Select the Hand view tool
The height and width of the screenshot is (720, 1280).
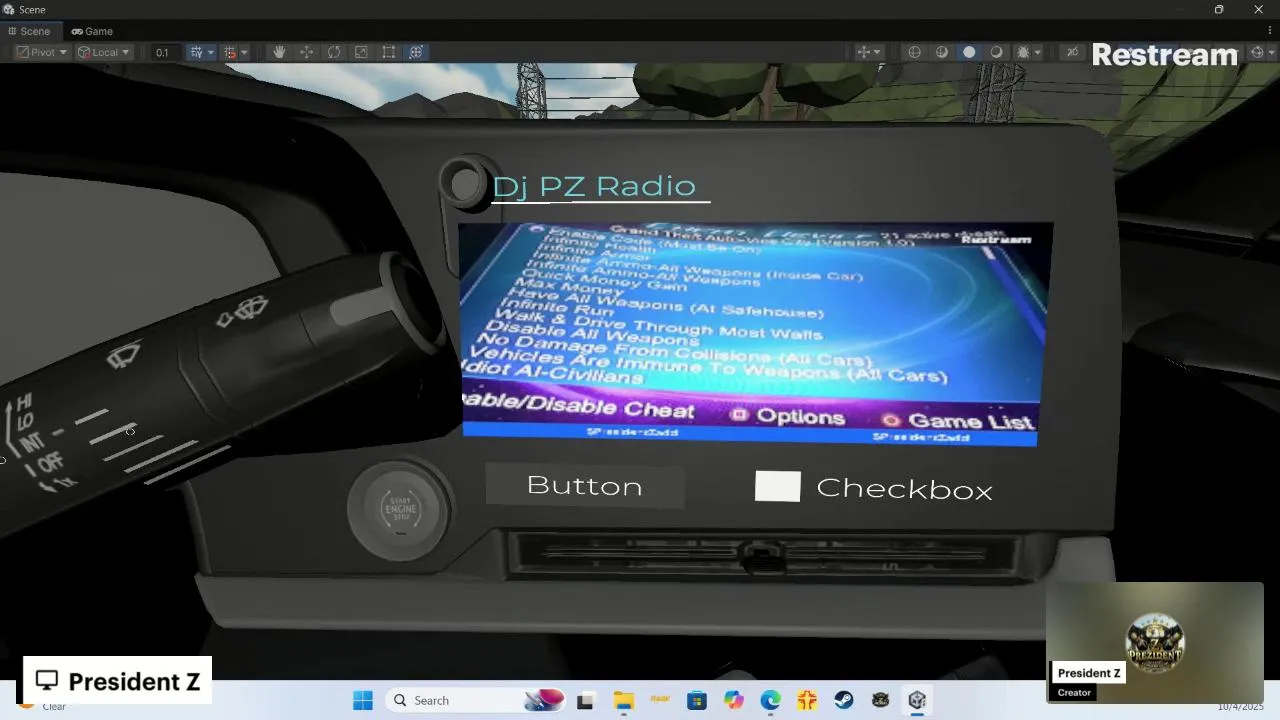(279, 52)
